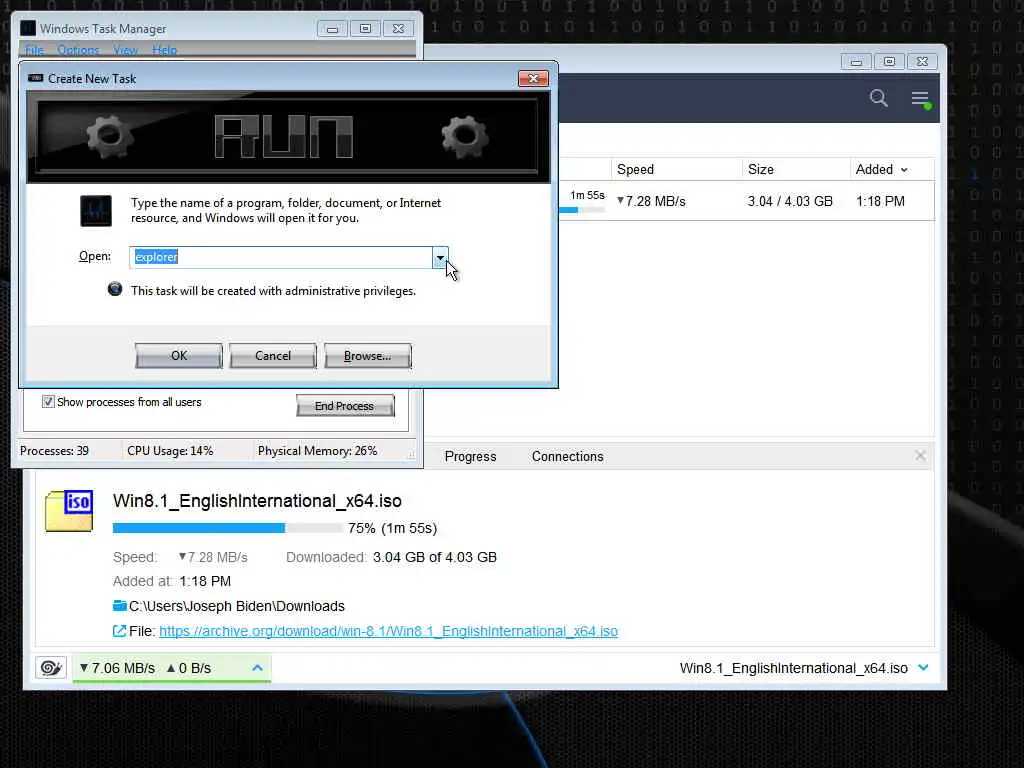
Task: Click Physical Memory: 26% status entry
Action: tap(317, 451)
